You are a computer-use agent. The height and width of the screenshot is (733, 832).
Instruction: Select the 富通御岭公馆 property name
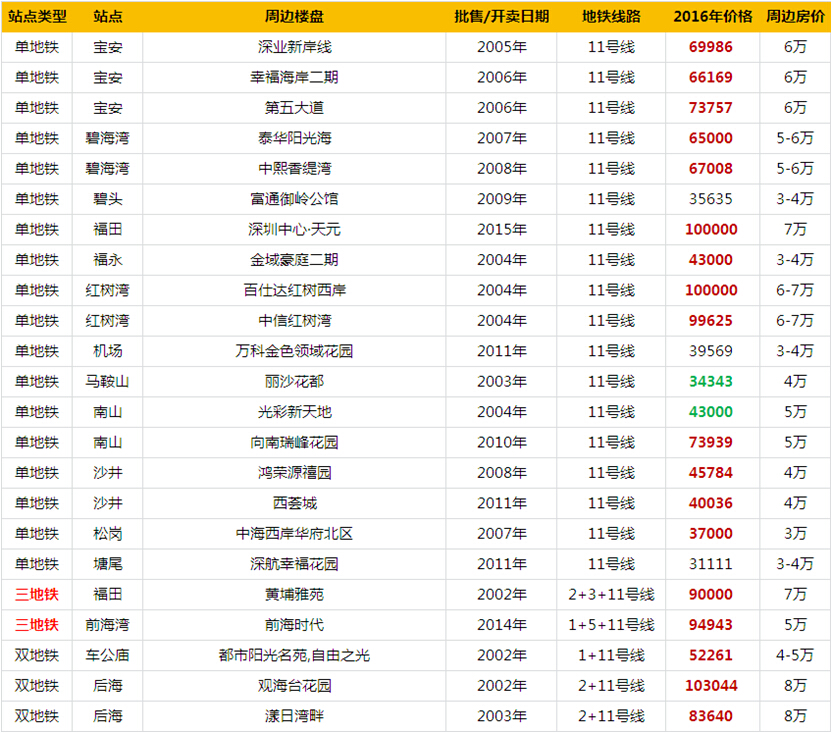pos(294,199)
